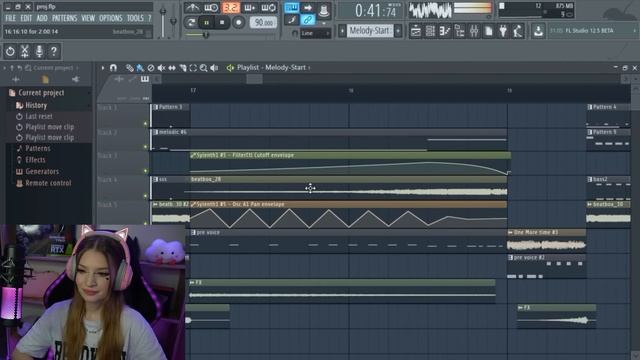Click the one-click audio recording microphone icon

click(x=39, y=51)
